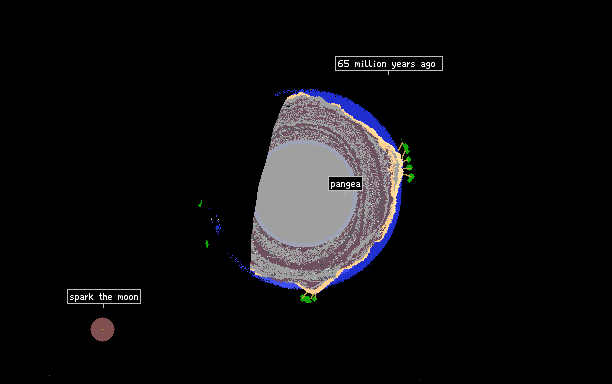Click the blue splash at planet's top left corner
Screen dimensions: 612x384
(280, 93)
